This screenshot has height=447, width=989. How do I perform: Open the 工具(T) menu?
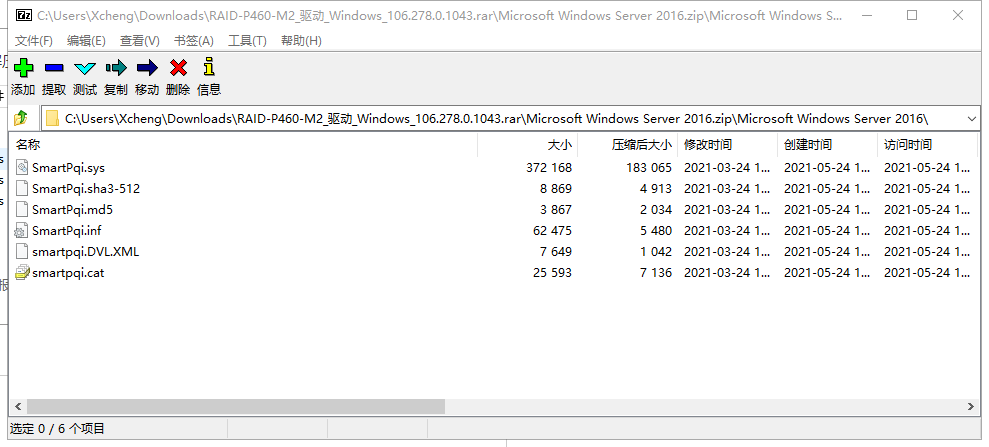point(247,41)
